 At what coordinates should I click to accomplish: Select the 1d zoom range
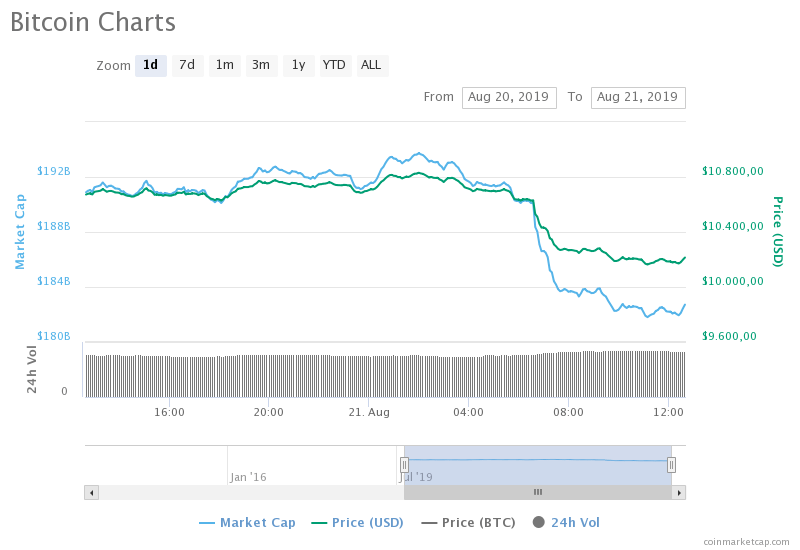tap(151, 65)
